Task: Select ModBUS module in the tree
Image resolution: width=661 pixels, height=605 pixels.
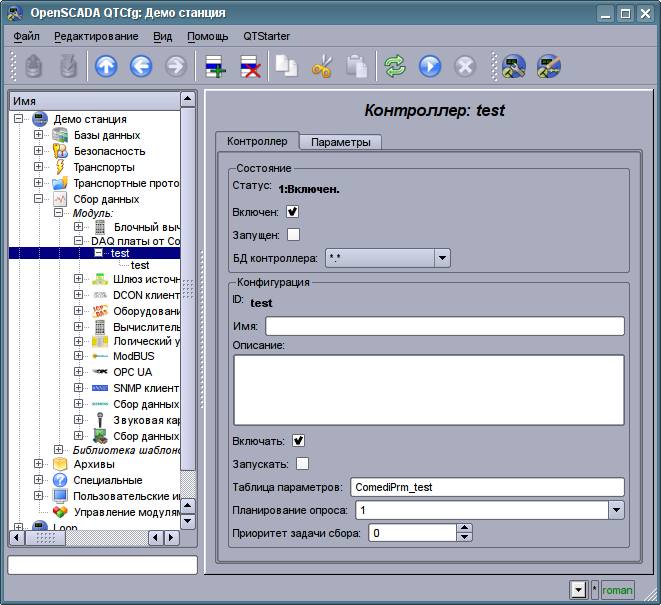Action: coord(133,356)
